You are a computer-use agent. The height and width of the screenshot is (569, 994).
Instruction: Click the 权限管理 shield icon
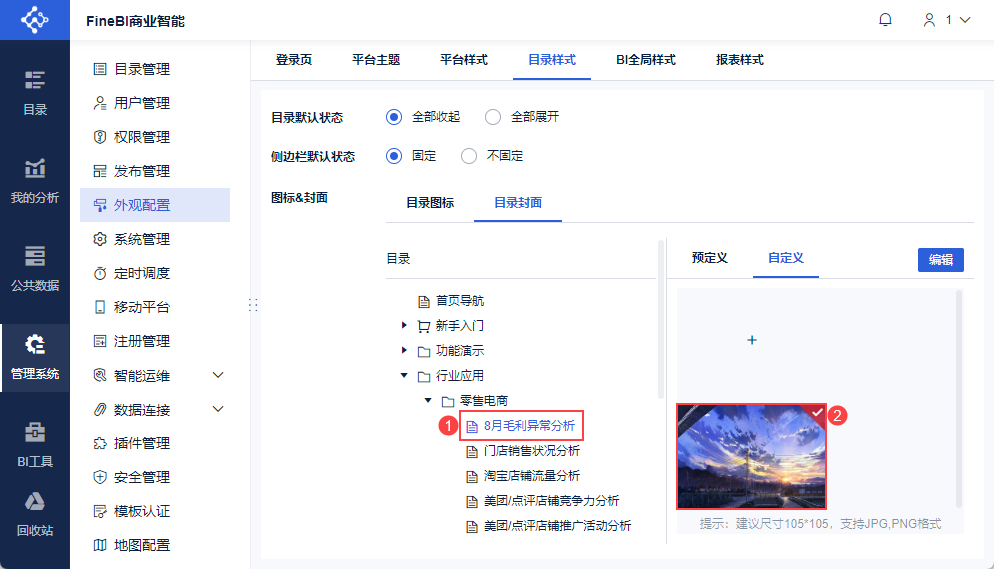(100, 137)
